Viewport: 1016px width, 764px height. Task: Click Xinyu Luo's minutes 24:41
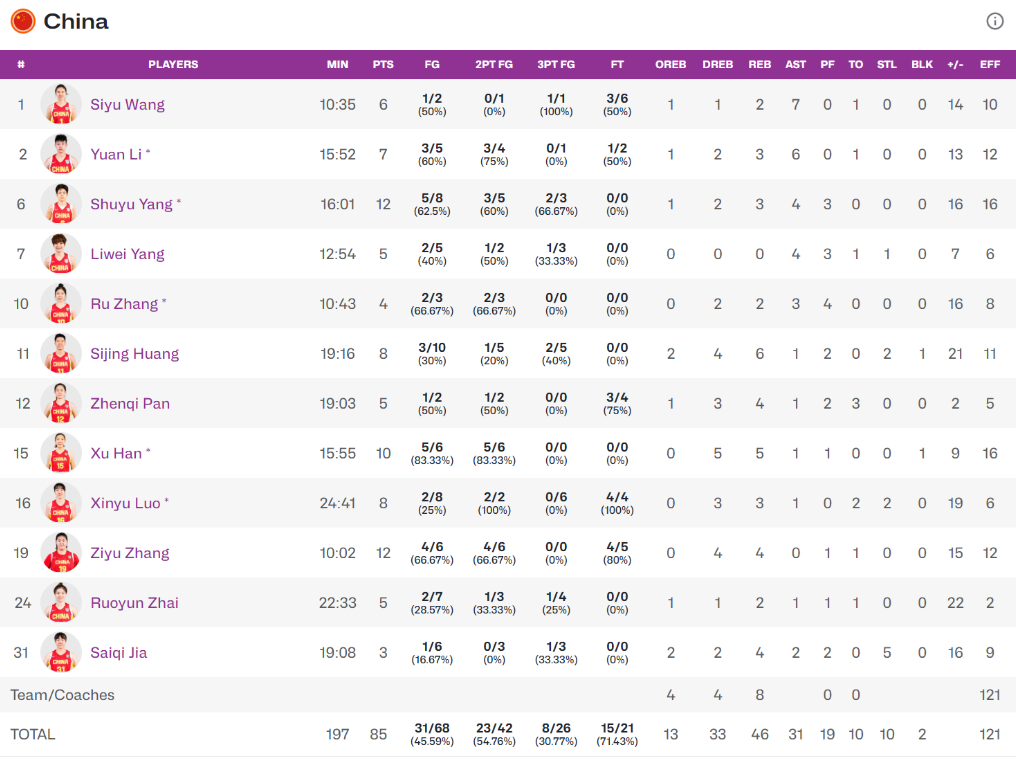pyautogui.click(x=338, y=504)
